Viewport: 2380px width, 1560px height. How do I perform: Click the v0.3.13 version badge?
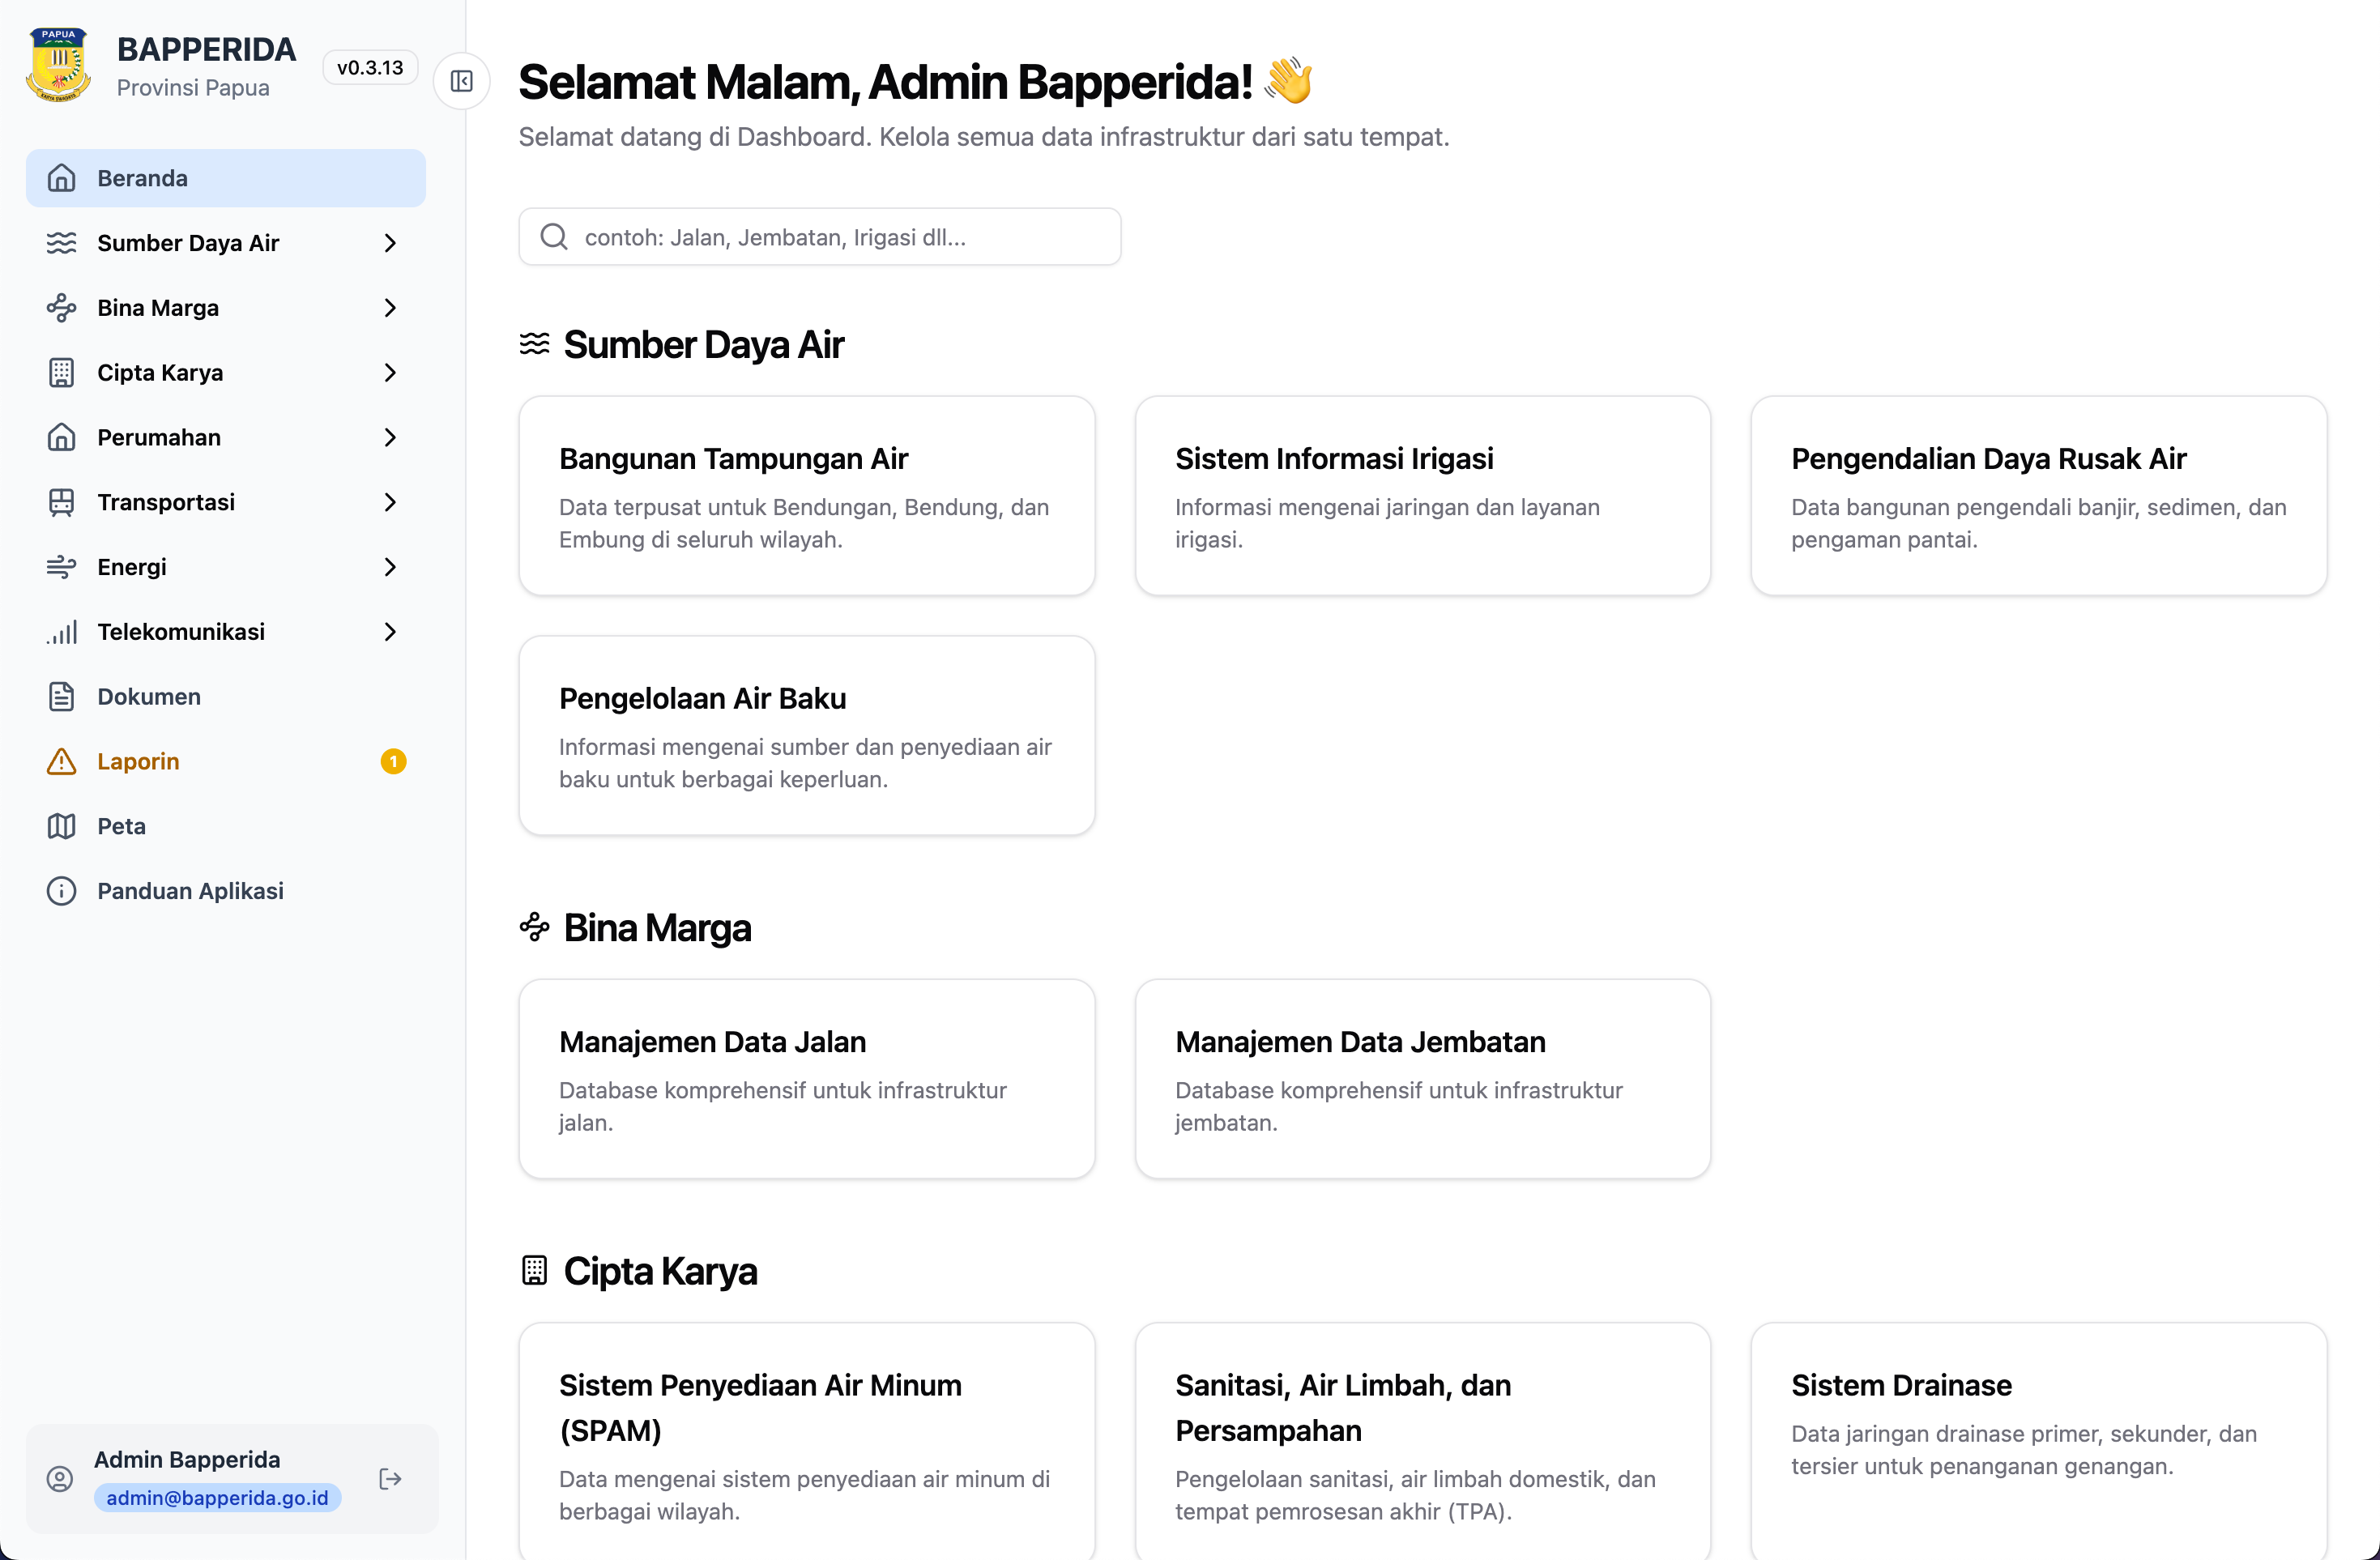[x=370, y=68]
